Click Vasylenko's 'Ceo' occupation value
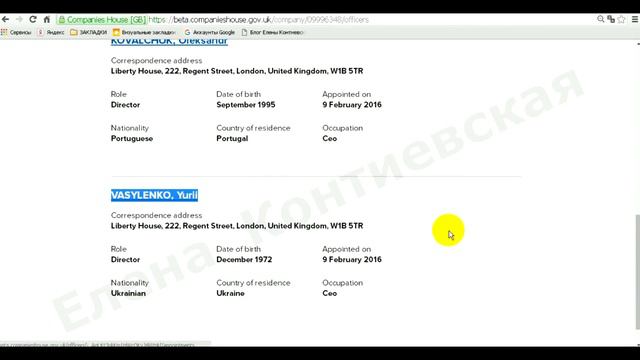The image size is (640, 360). (x=329, y=293)
